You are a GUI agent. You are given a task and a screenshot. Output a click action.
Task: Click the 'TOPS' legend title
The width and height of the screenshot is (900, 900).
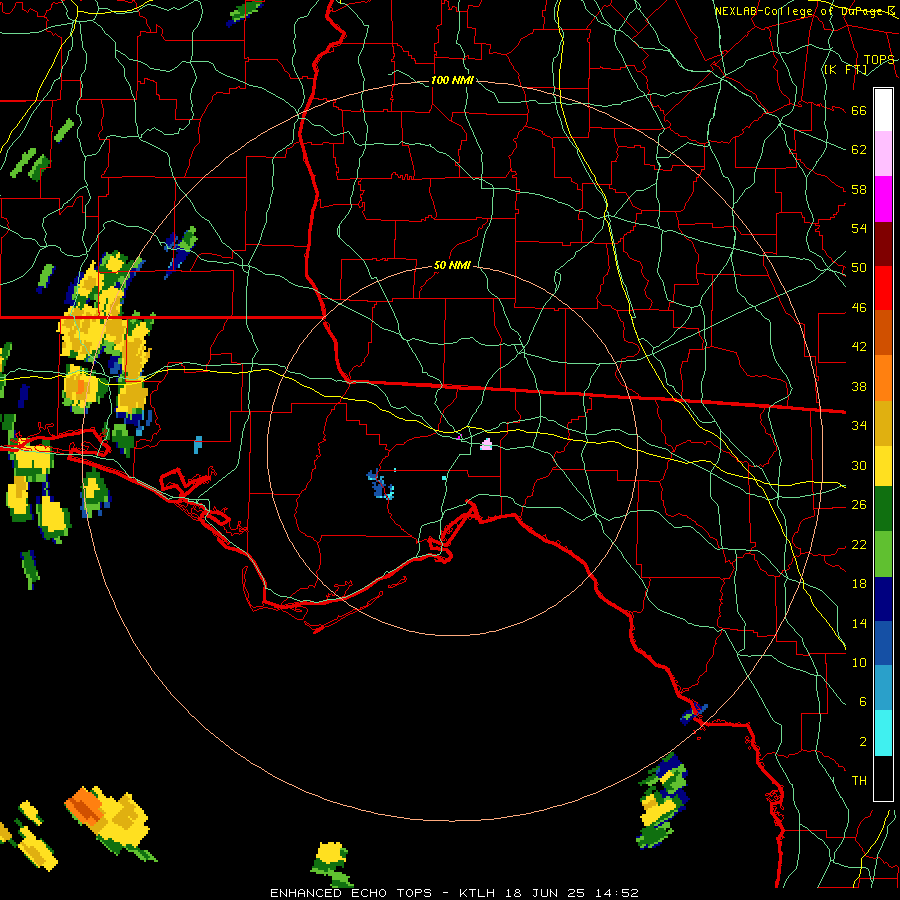coord(879,60)
